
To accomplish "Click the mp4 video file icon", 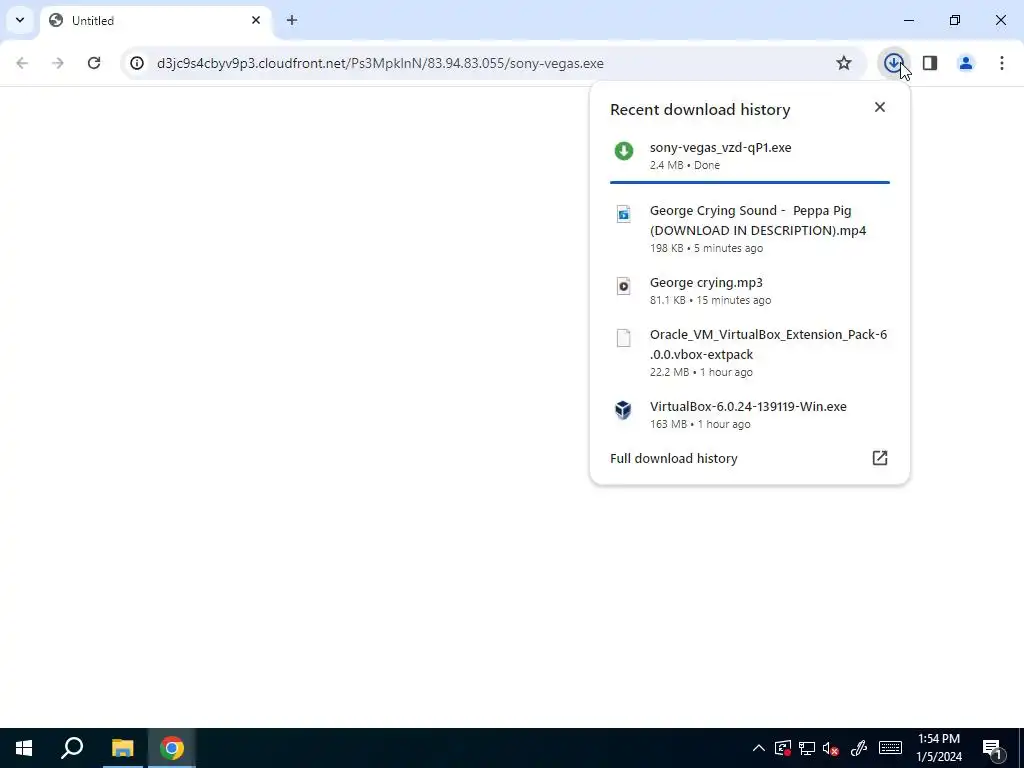I will click(x=624, y=214).
